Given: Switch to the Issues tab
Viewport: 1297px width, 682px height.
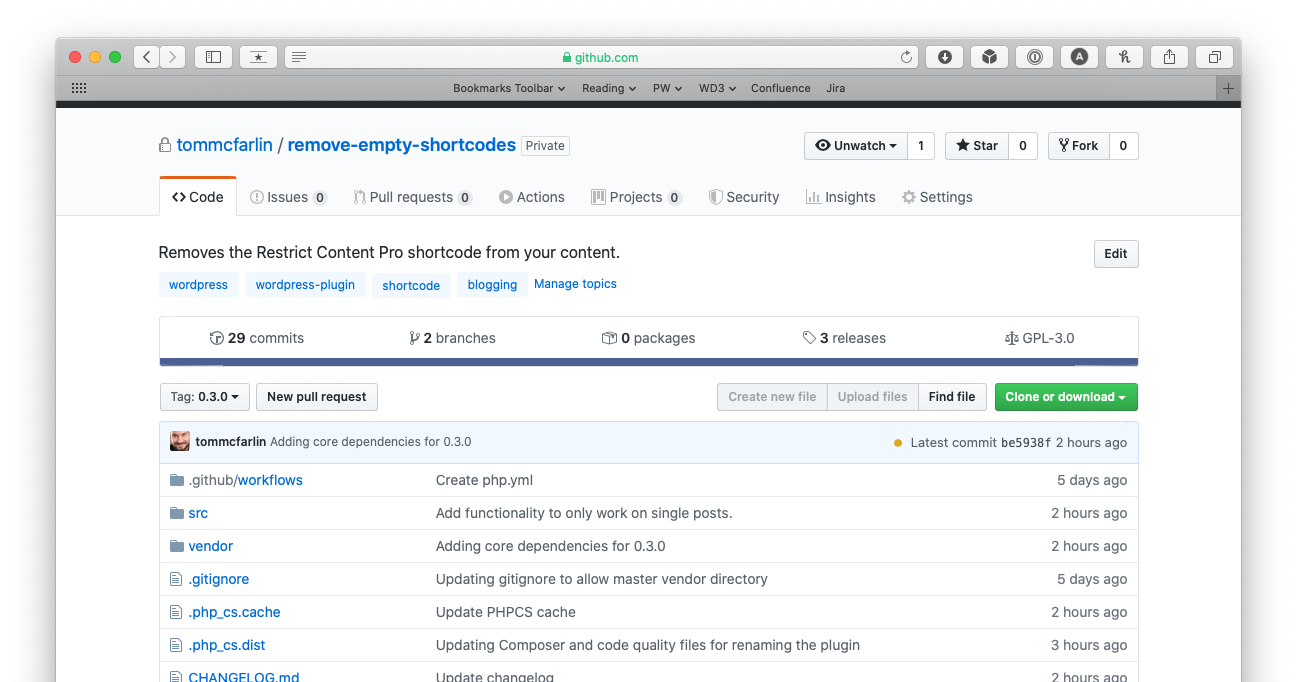Looking at the screenshot, I should pos(288,197).
